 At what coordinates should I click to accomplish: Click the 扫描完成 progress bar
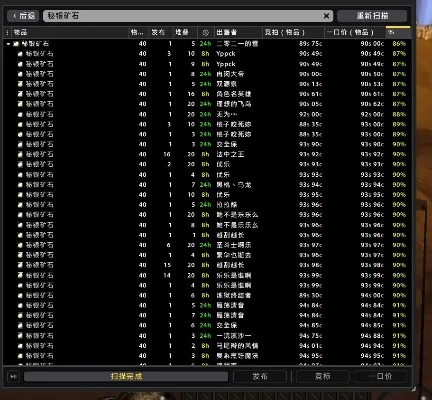(126, 377)
